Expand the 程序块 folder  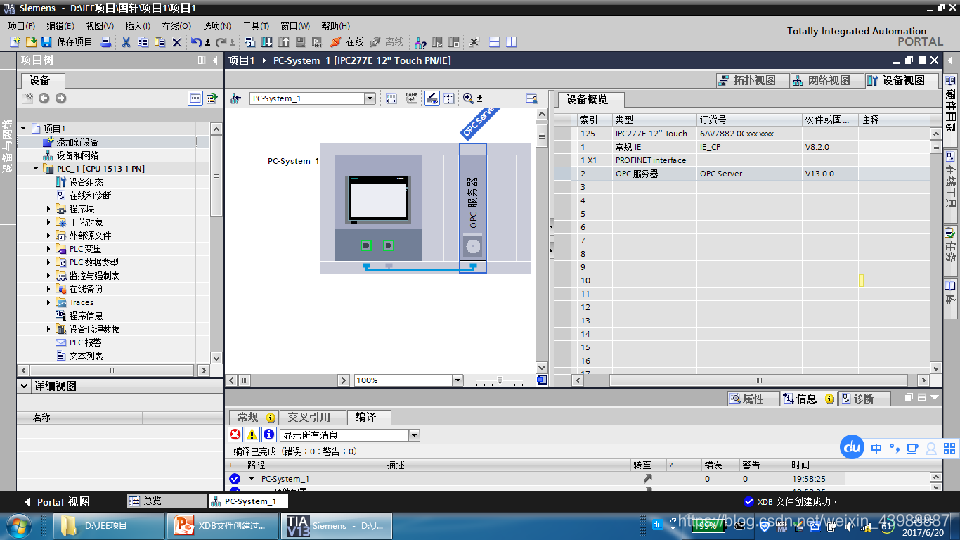tap(48, 209)
